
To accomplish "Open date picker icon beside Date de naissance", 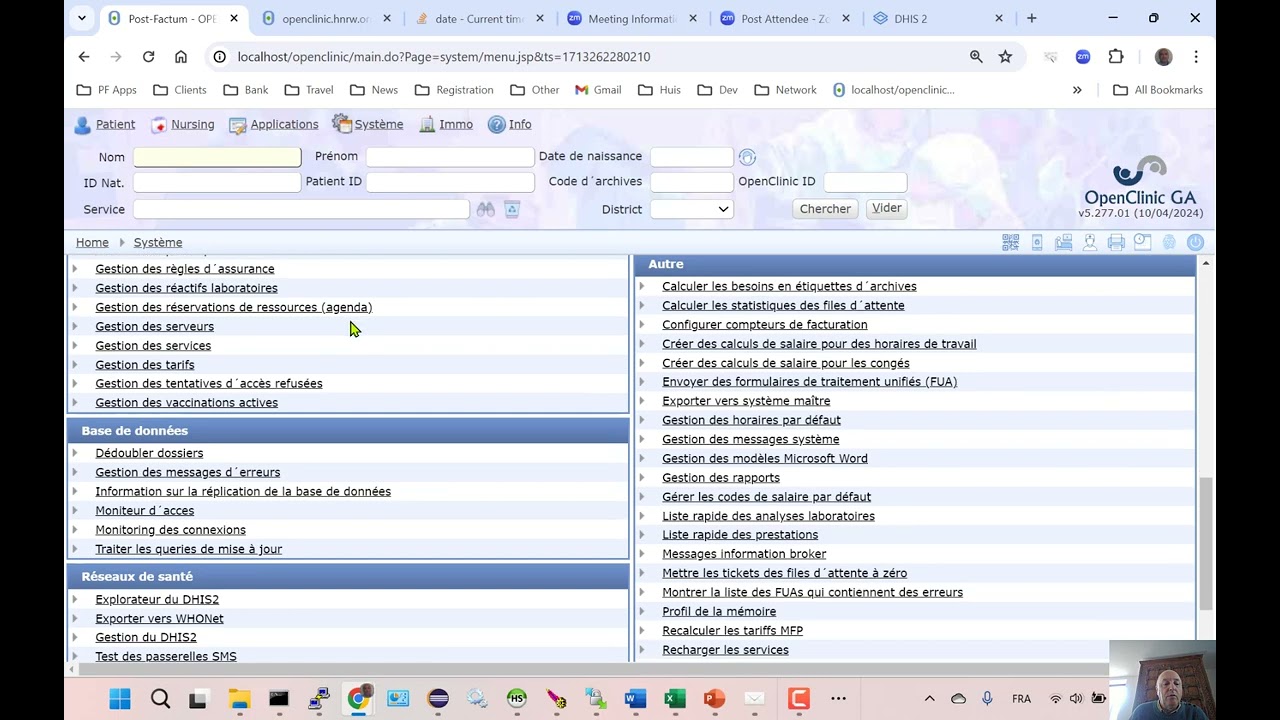I will click(x=747, y=157).
